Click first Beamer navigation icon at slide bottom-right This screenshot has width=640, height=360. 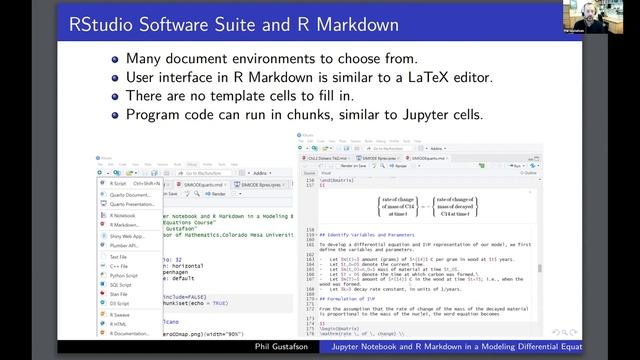pos(556,332)
